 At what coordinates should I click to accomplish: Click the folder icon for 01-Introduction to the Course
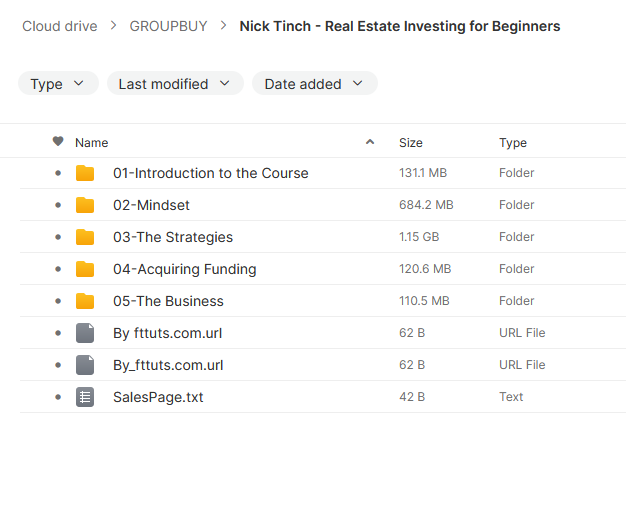pyautogui.click(x=85, y=173)
